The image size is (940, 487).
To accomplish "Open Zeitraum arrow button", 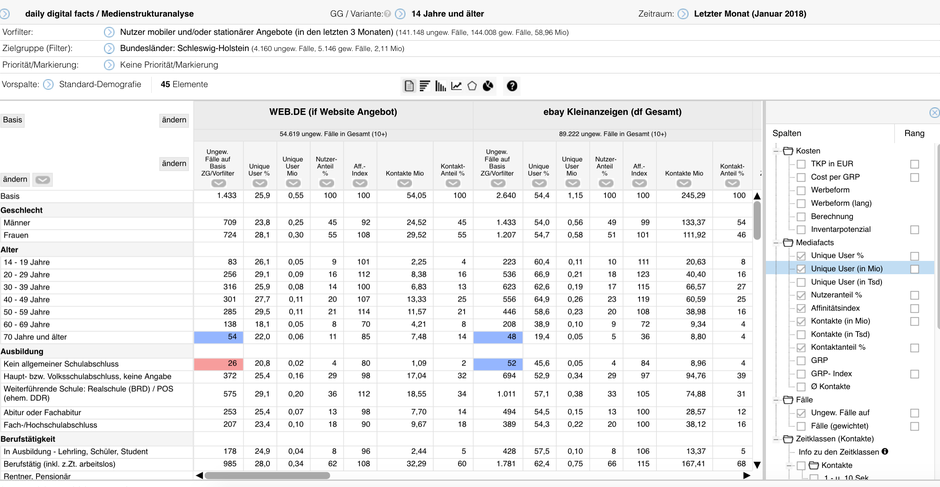I will point(683,14).
